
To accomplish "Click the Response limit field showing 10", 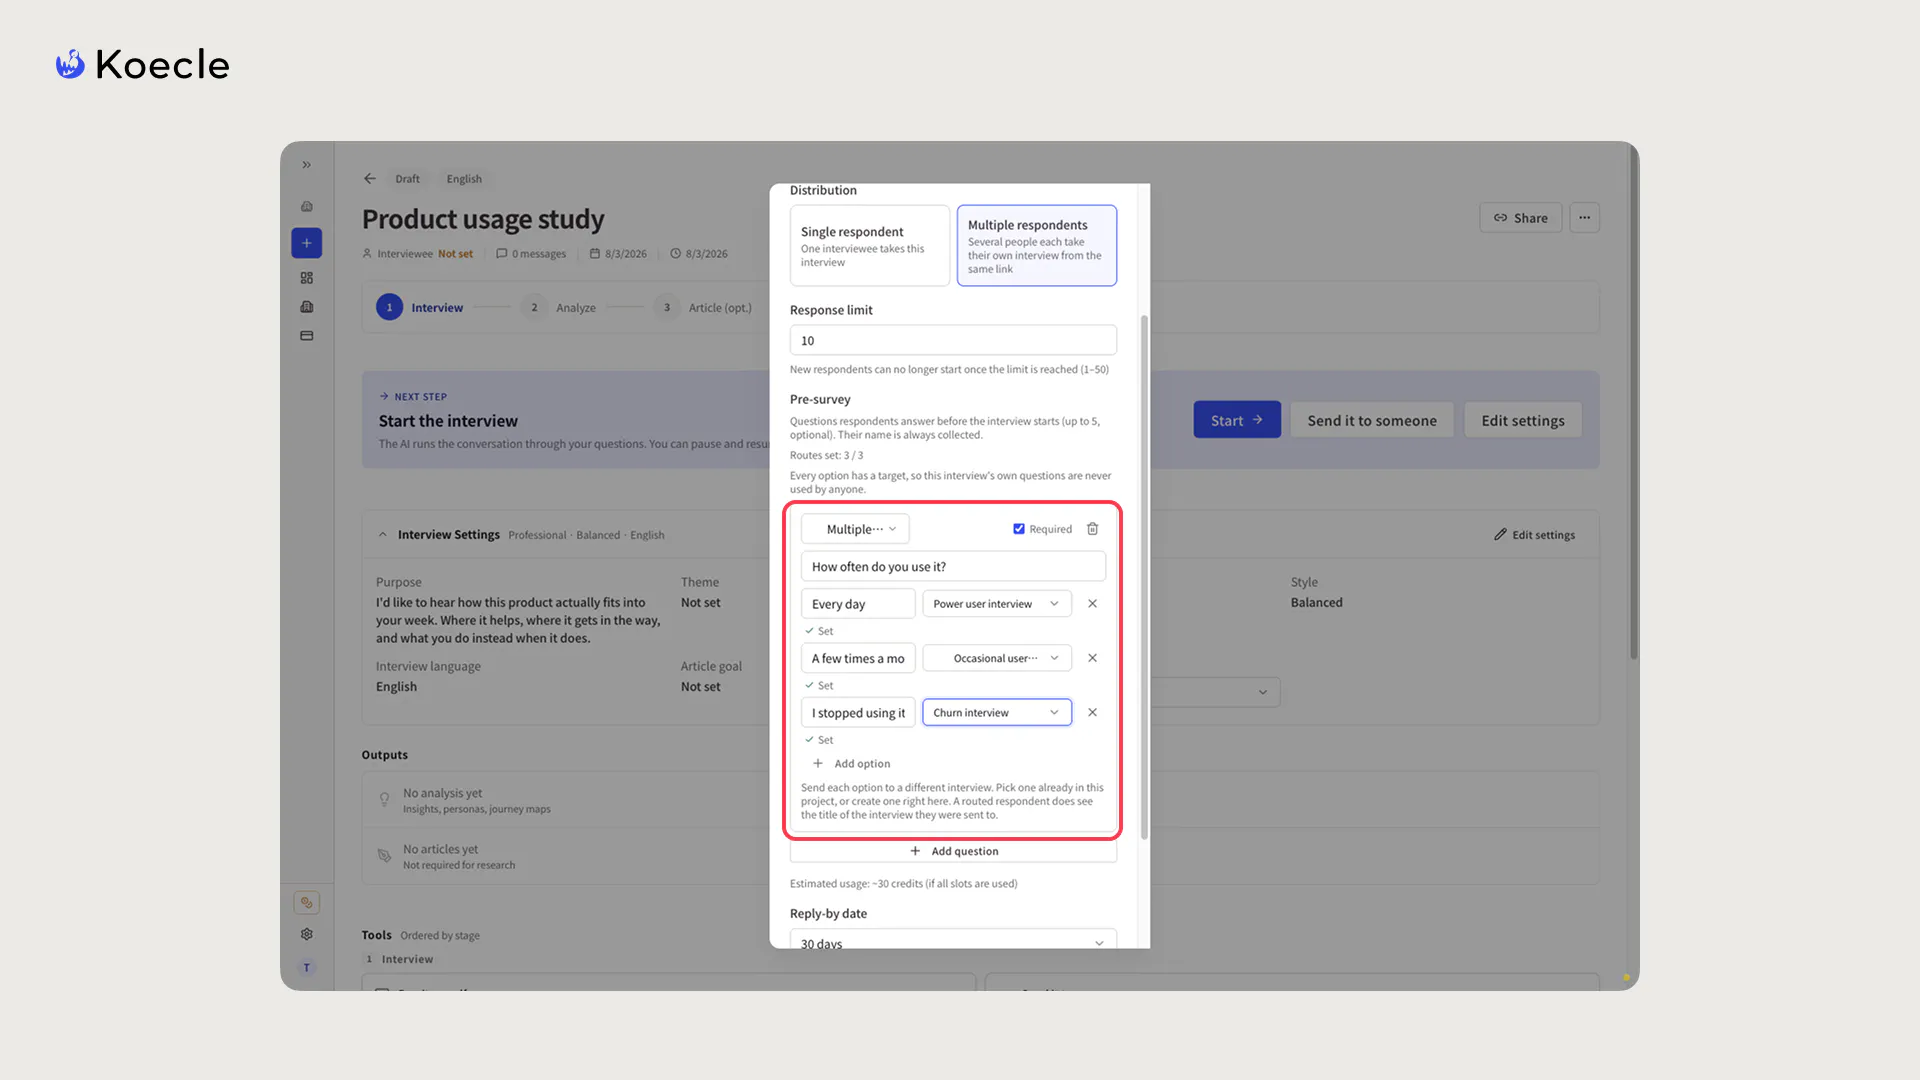I will (953, 341).
